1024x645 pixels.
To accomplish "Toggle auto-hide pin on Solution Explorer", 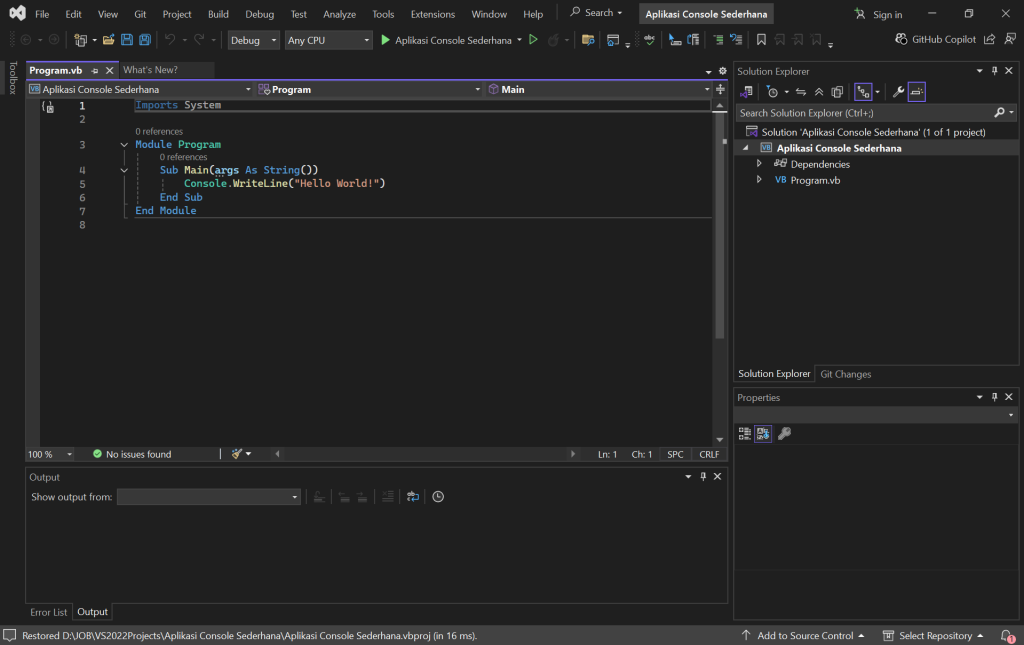I will pyautogui.click(x=995, y=71).
